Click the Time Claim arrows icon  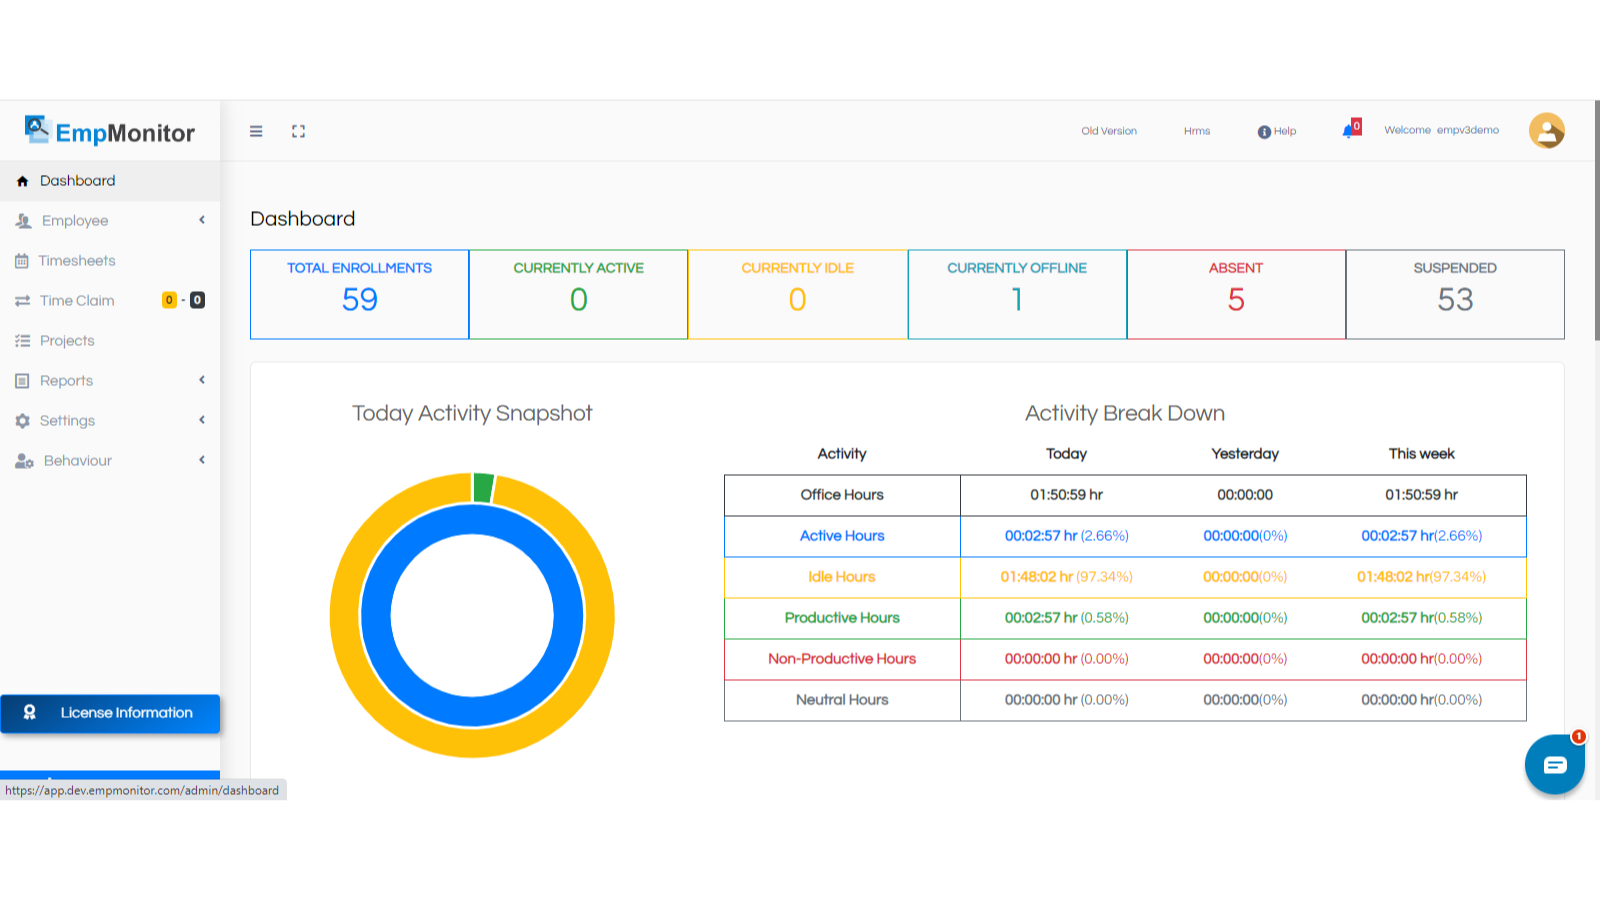pos(22,301)
